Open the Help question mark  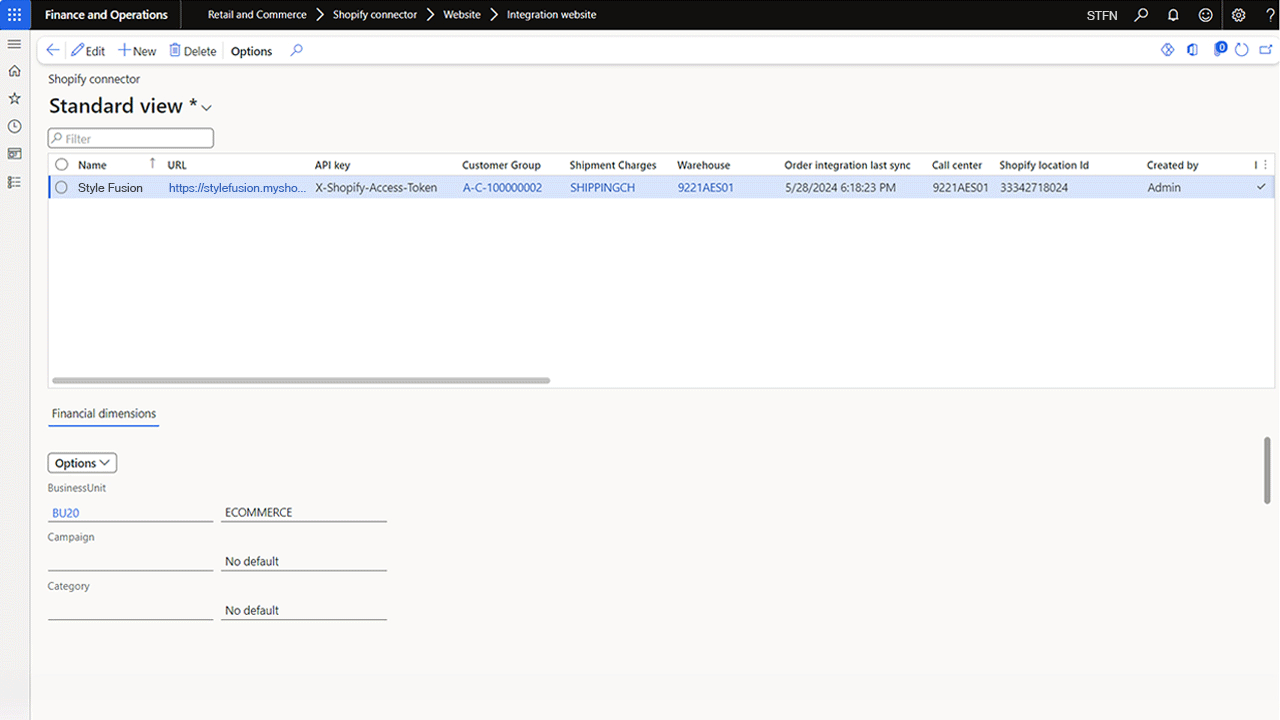click(x=1270, y=15)
